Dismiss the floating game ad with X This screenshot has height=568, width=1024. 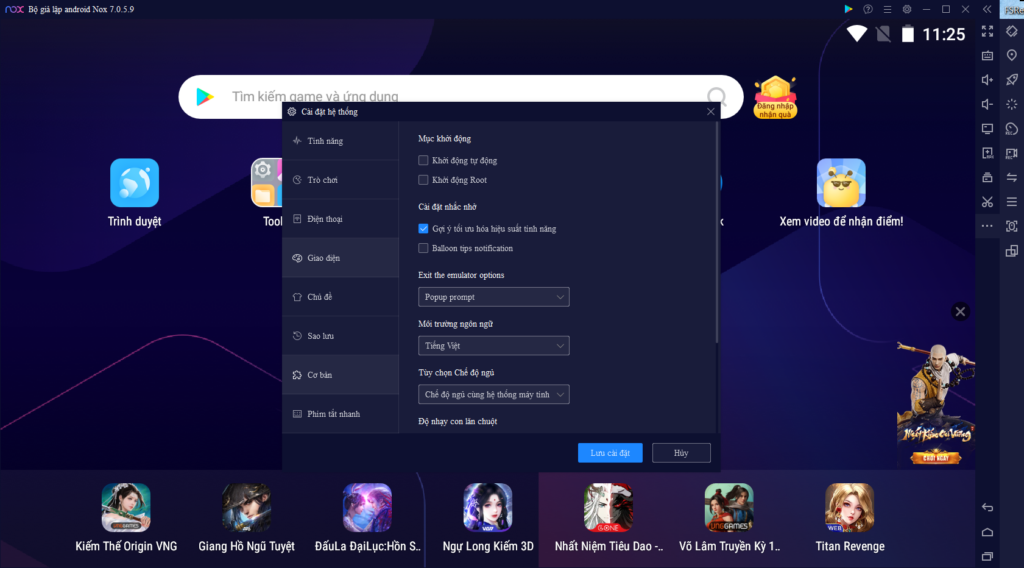click(x=960, y=311)
